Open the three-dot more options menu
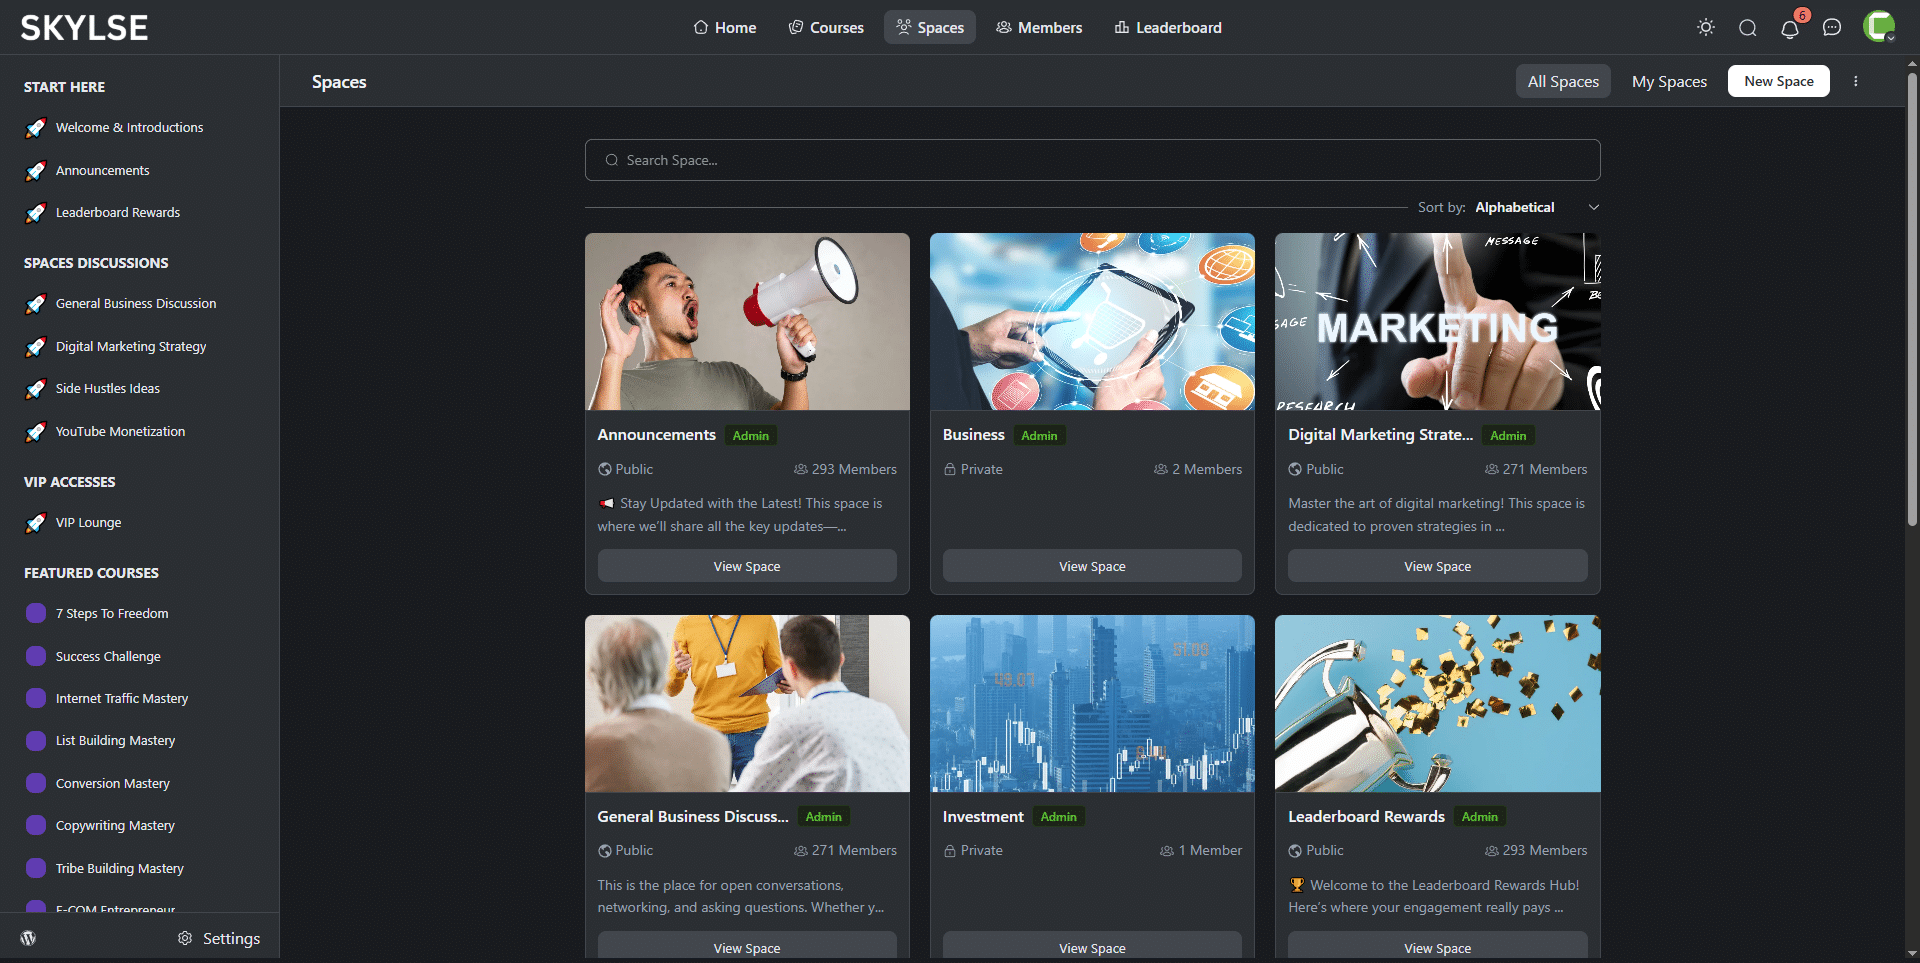1920x963 pixels. [1856, 81]
